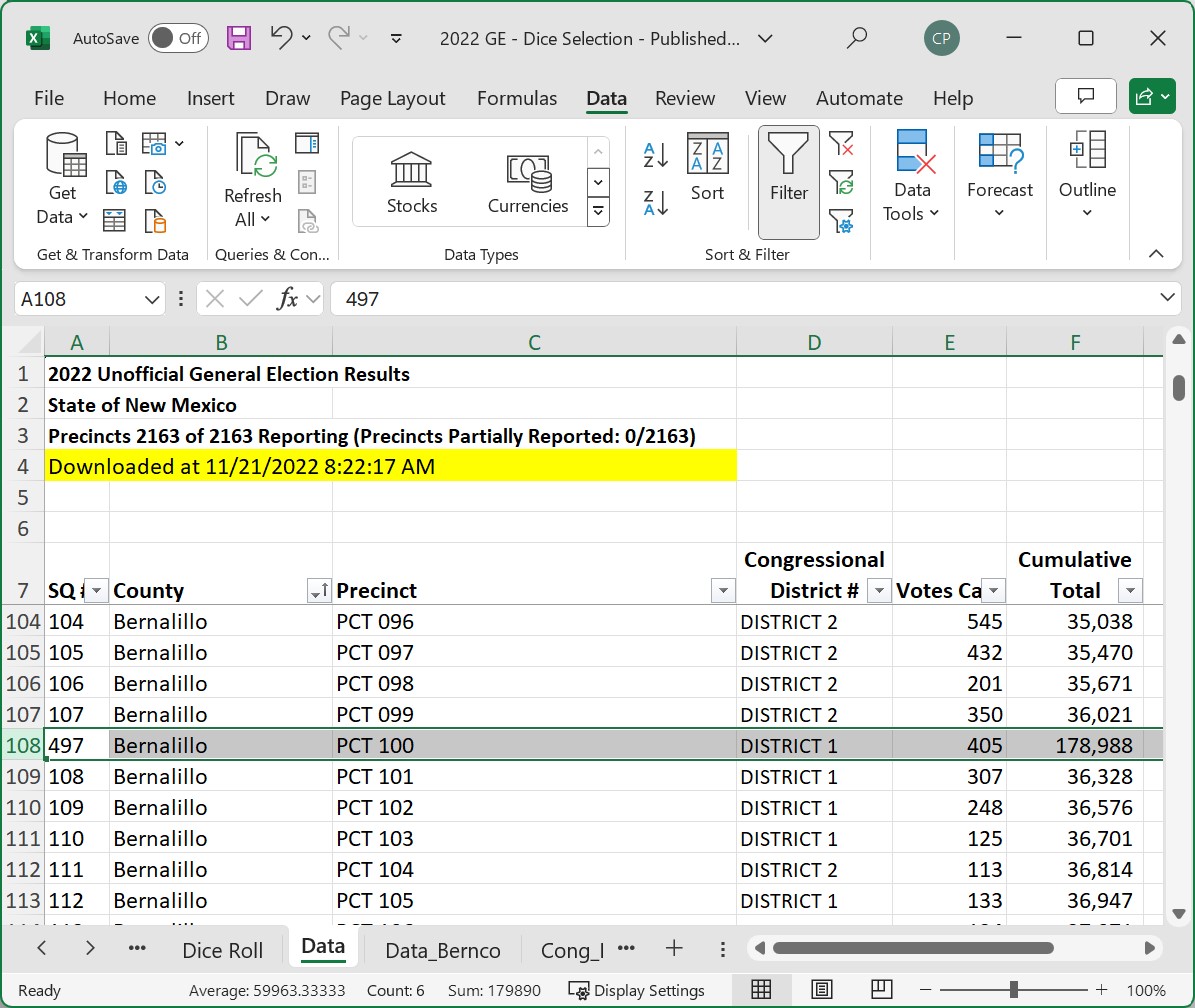Reapply the filter icon
Screen dimensions: 1195x1008
(x=841, y=183)
